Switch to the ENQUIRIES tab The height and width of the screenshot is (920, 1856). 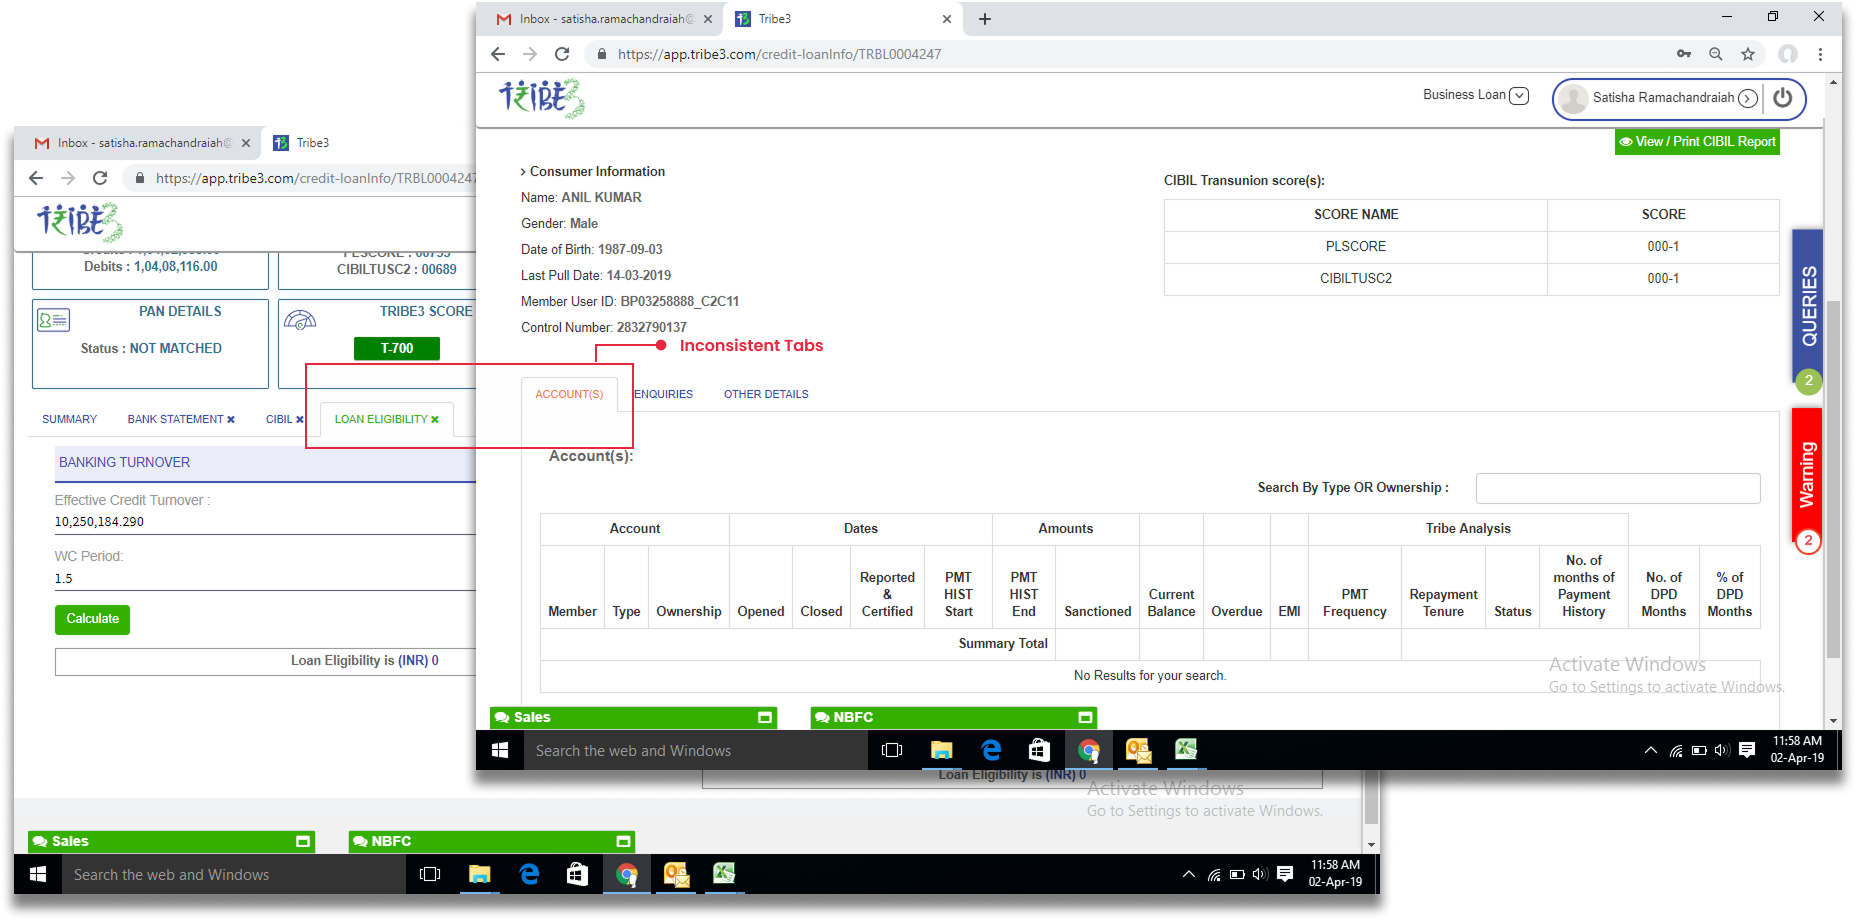pos(663,394)
